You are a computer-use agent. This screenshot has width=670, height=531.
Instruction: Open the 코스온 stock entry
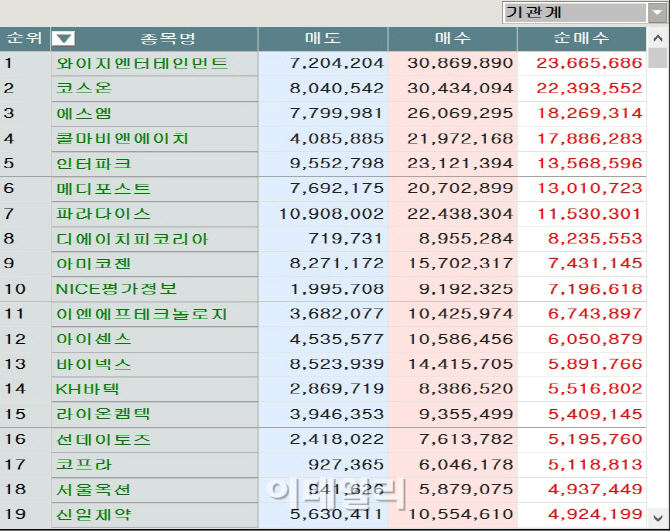[x=84, y=88]
